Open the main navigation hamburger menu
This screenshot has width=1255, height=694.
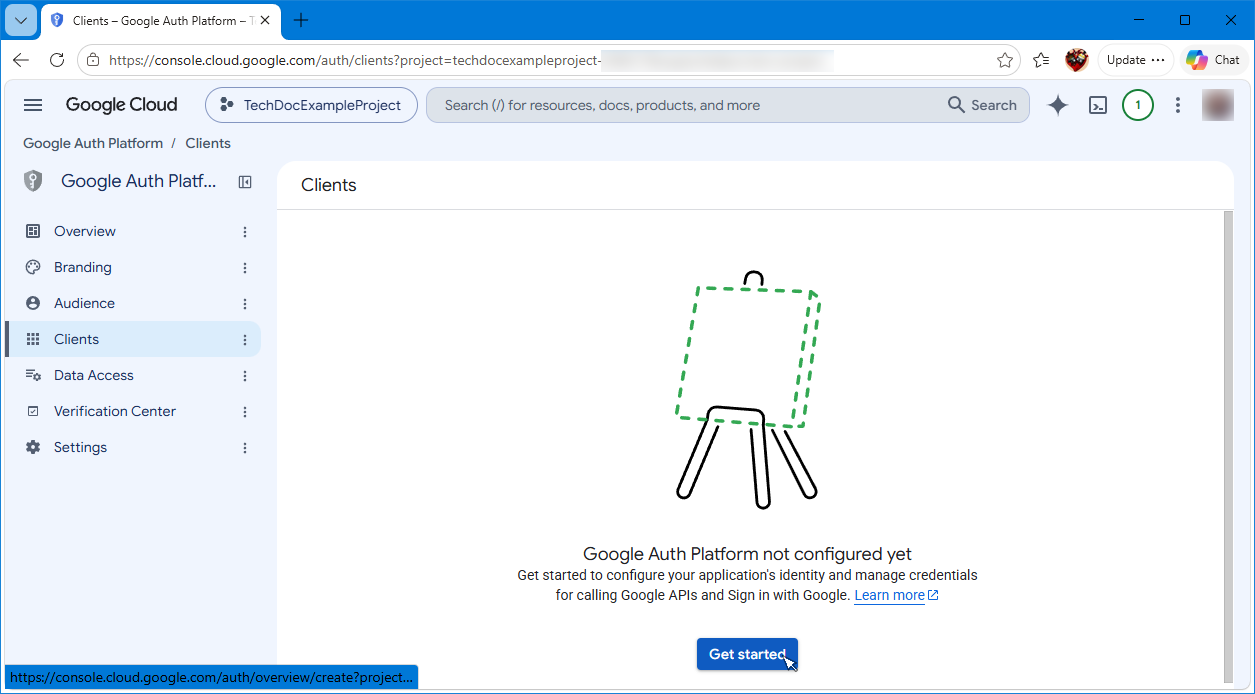[33, 105]
